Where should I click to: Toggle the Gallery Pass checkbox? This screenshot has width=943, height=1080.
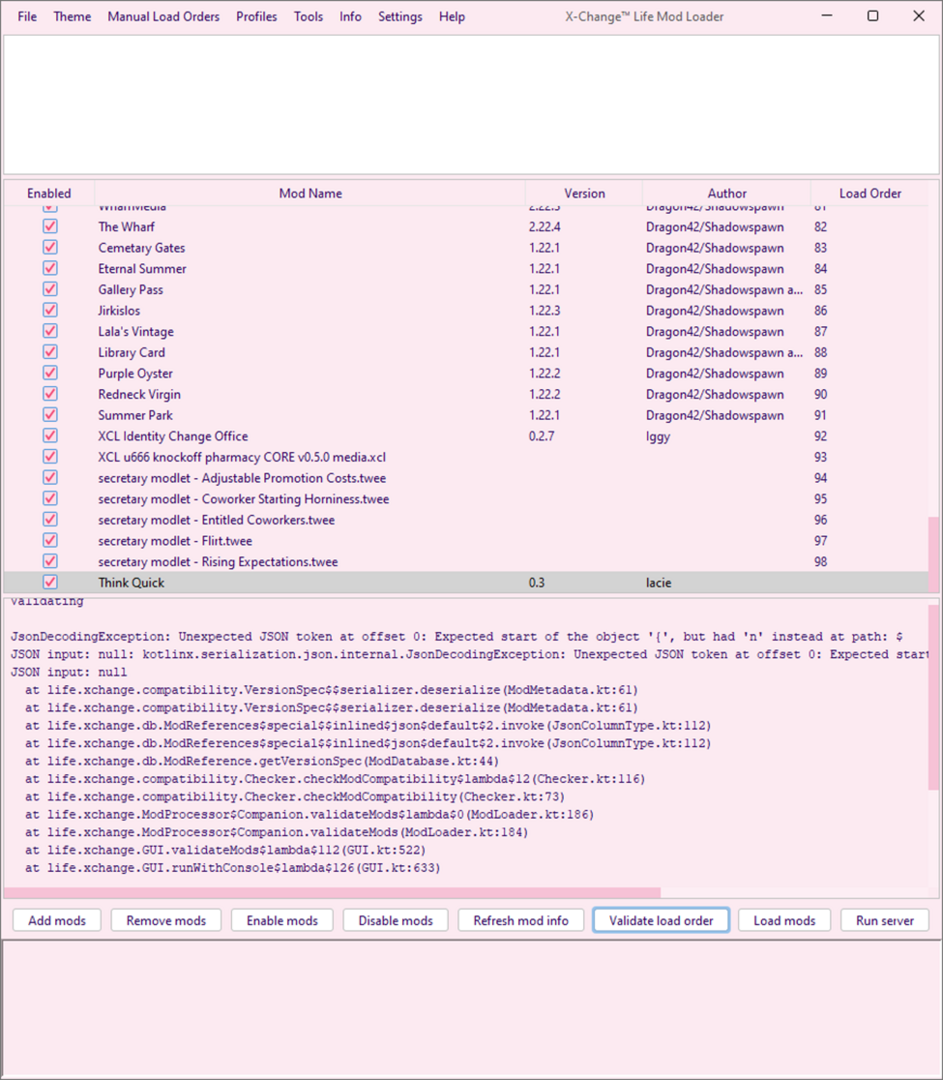point(50,289)
